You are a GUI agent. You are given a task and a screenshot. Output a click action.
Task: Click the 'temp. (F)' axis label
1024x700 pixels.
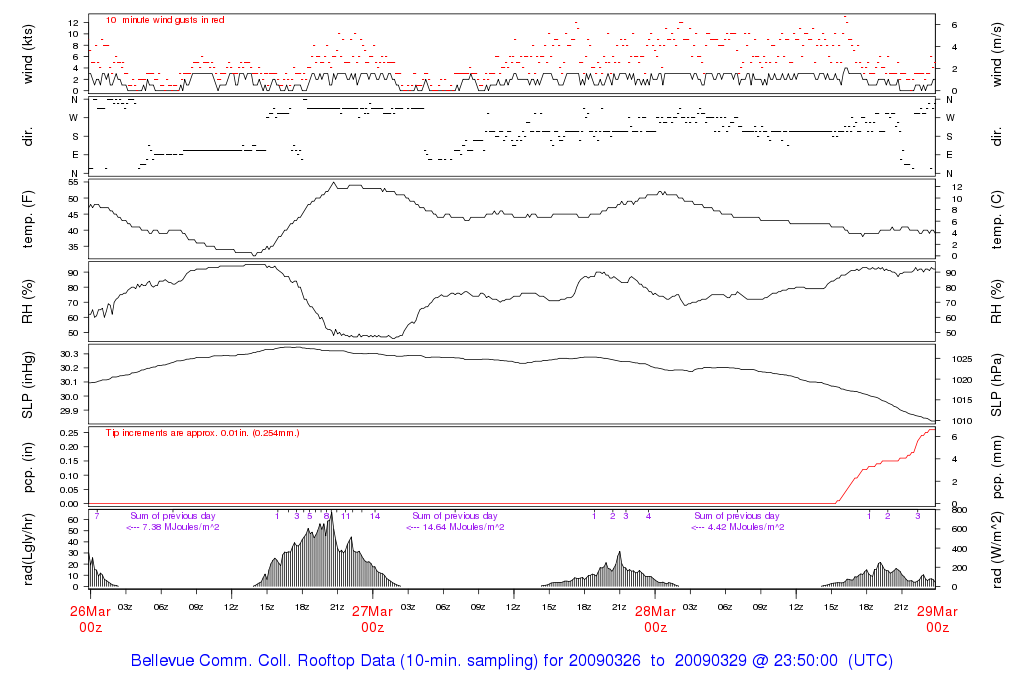coord(27,219)
